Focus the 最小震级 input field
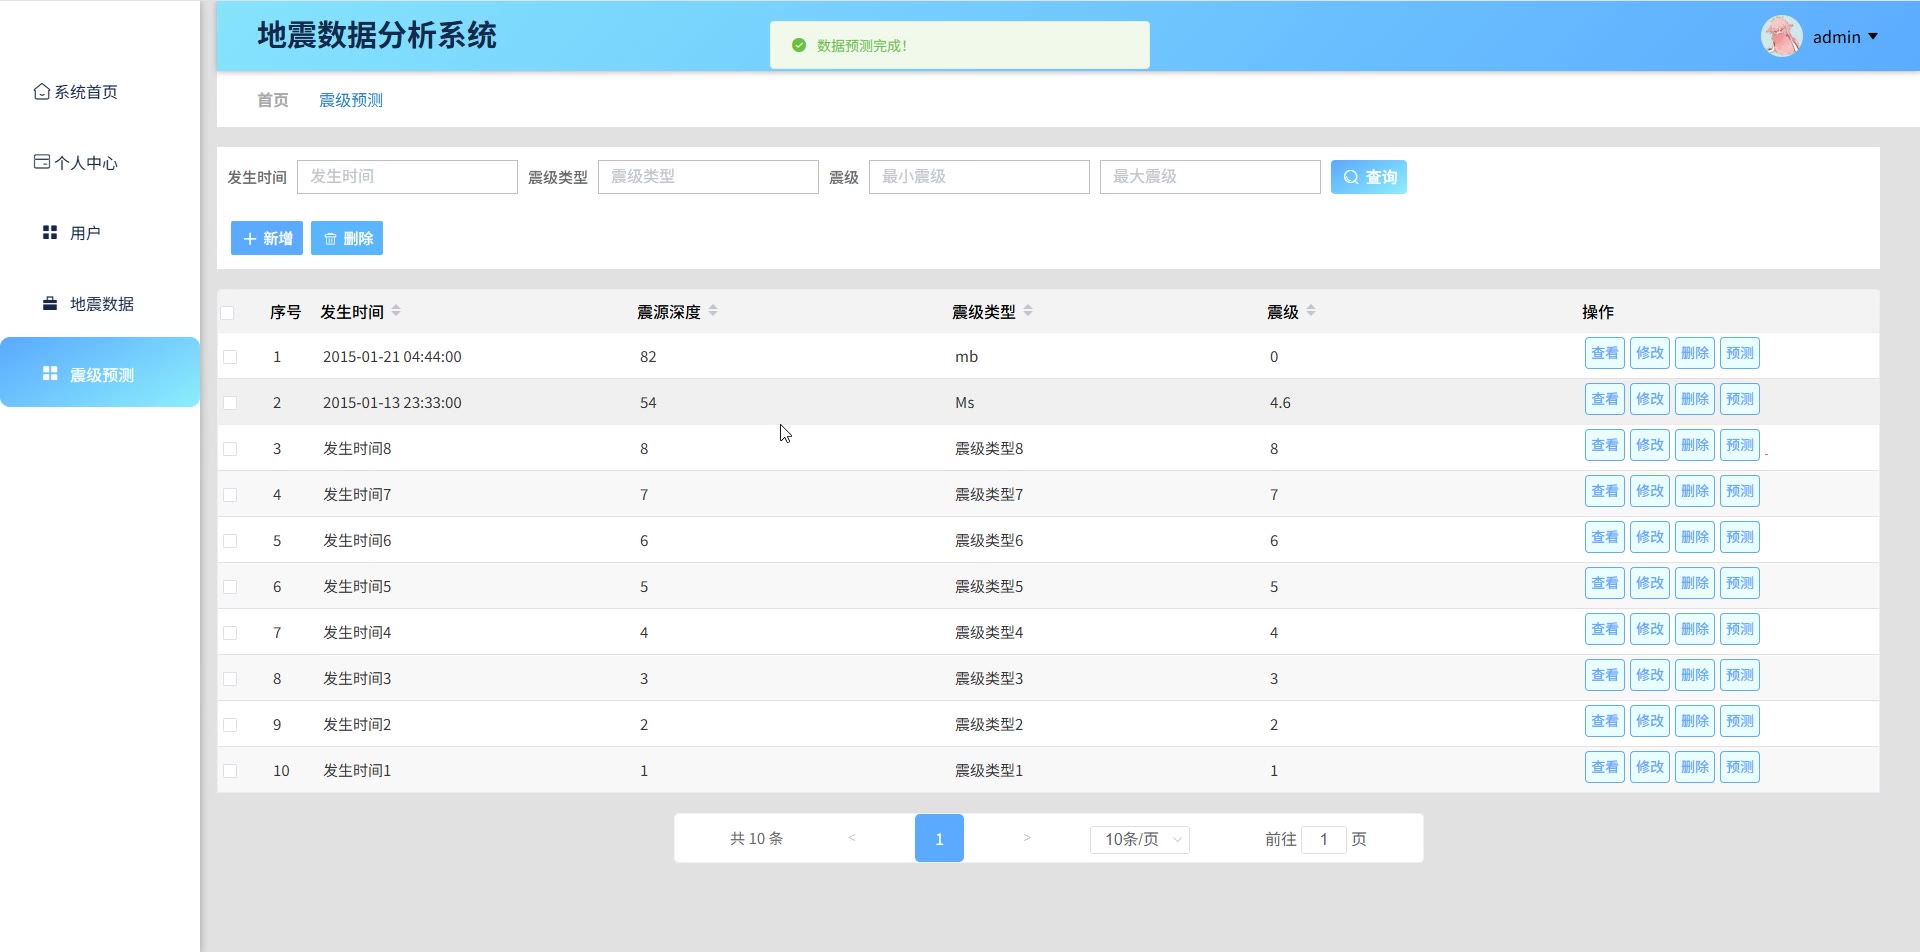 978,177
